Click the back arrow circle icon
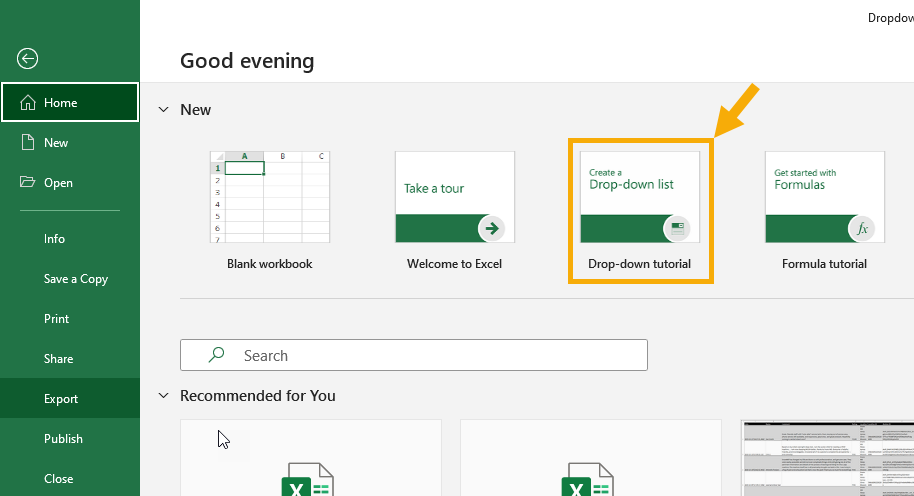 [x=27, y=58]
